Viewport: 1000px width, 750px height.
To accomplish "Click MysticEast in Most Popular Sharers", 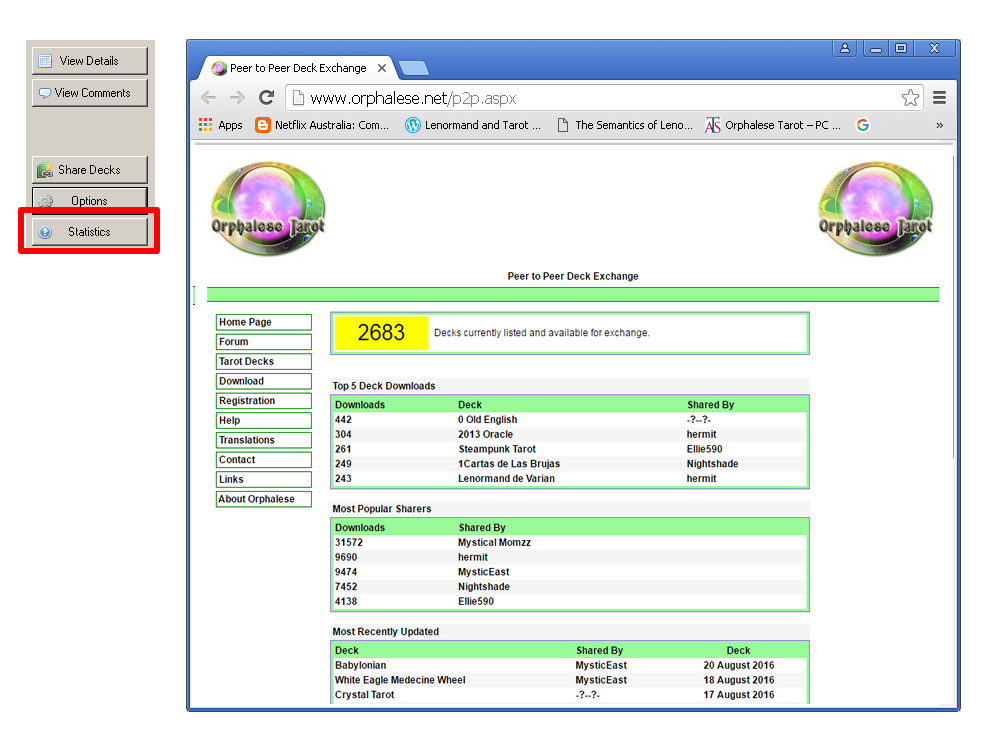I will click(x=483, y=572).
